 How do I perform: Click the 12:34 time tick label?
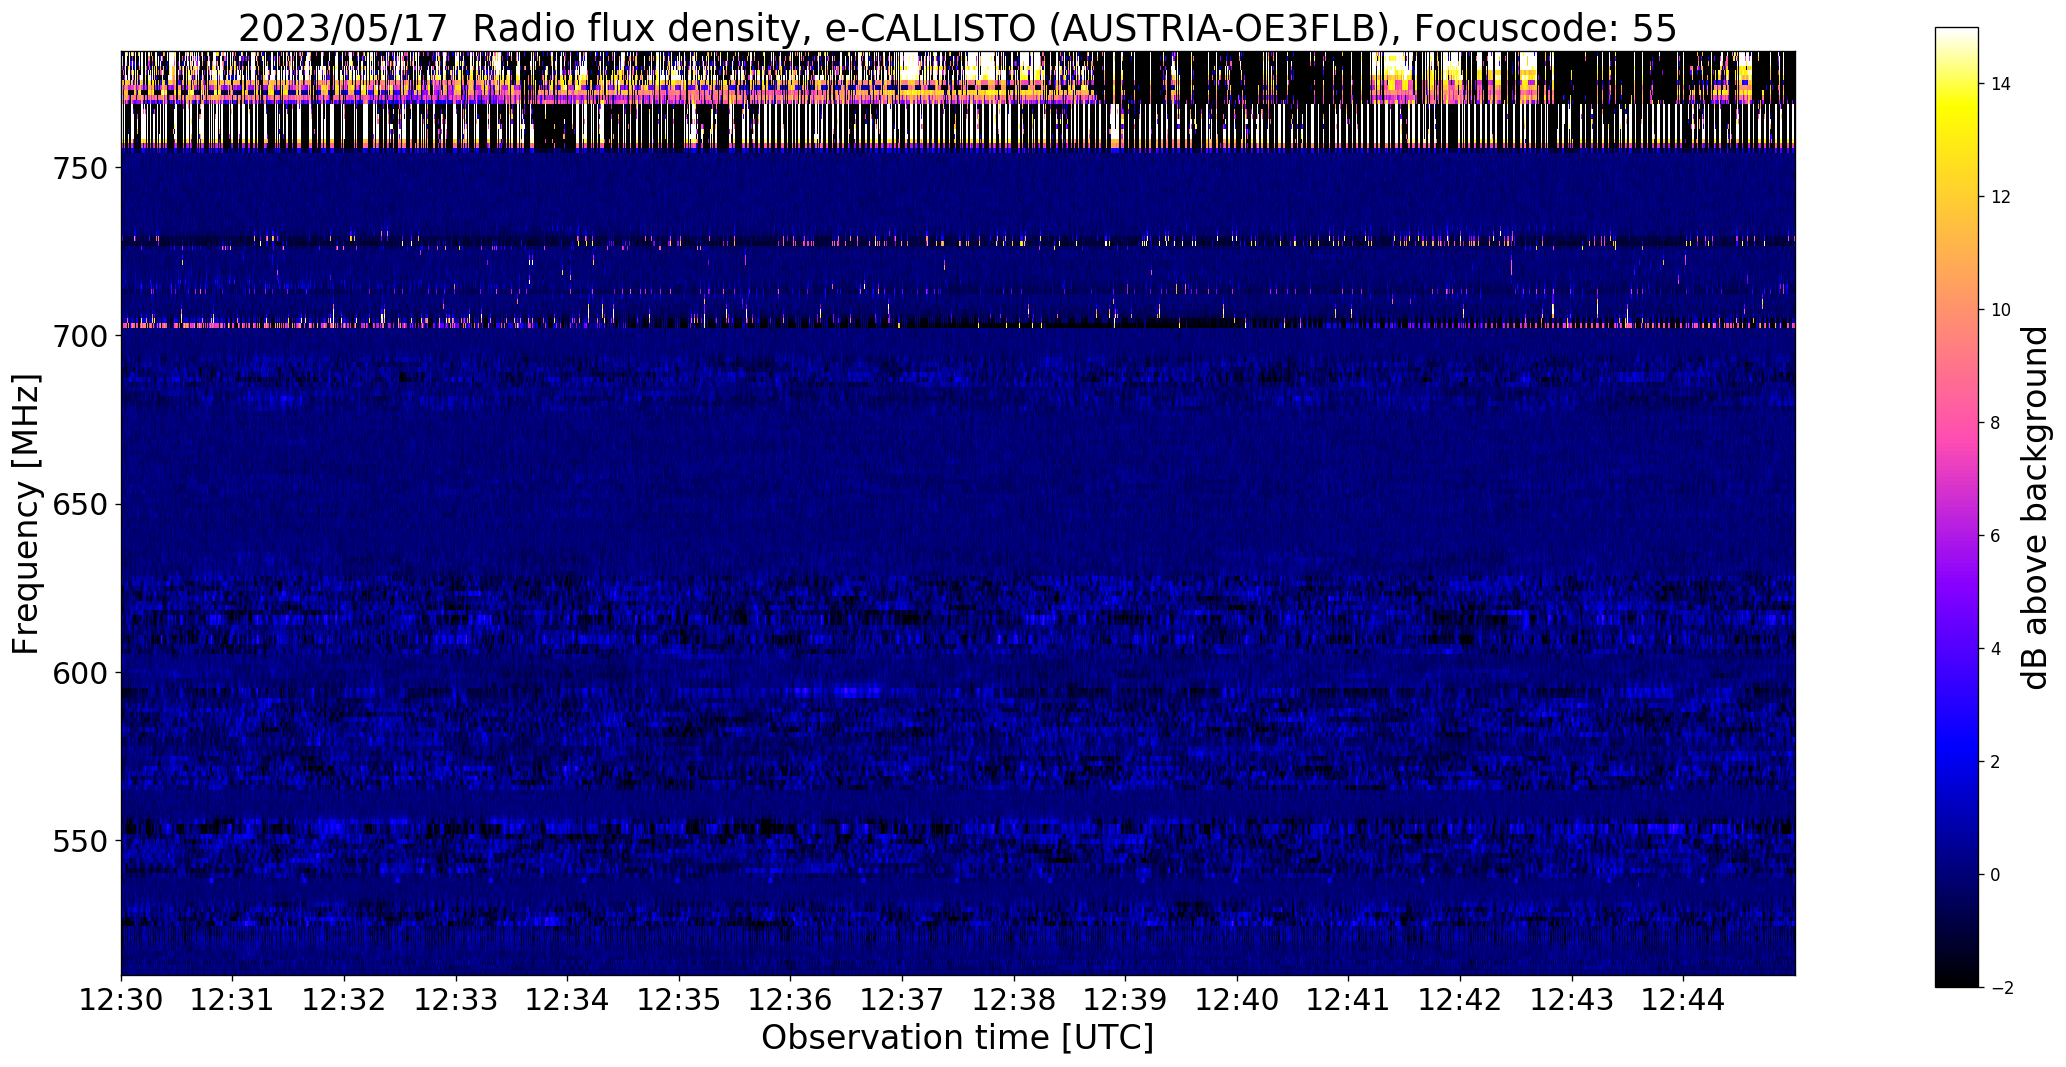[x=568, y=1000]
